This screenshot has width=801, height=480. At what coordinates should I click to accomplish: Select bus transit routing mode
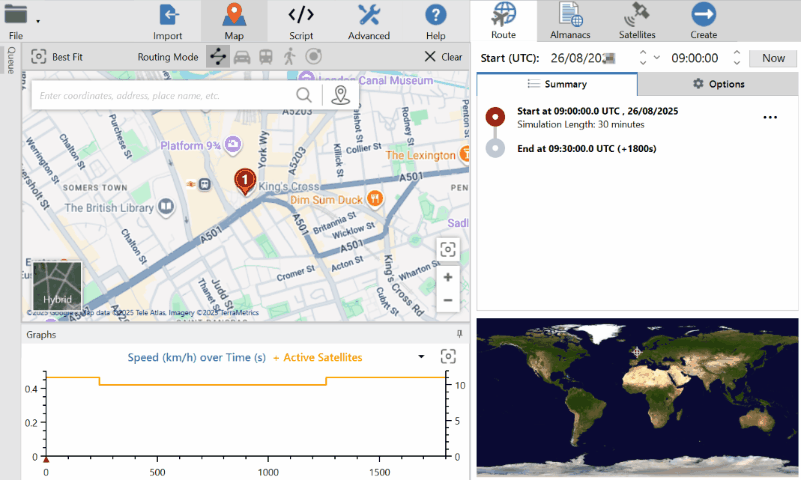click(x=266, y=57)
